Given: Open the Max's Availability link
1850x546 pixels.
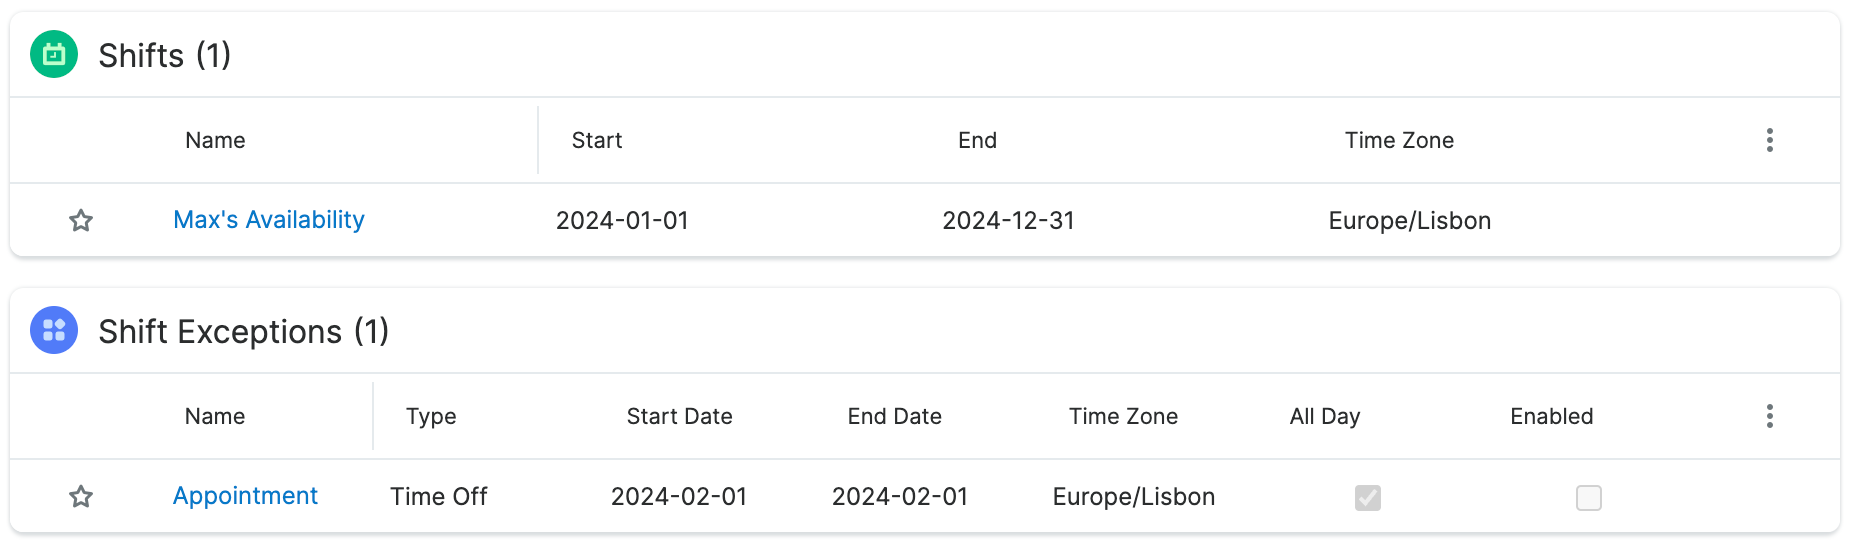Looking at the screenshot, I should coord(268,220).
